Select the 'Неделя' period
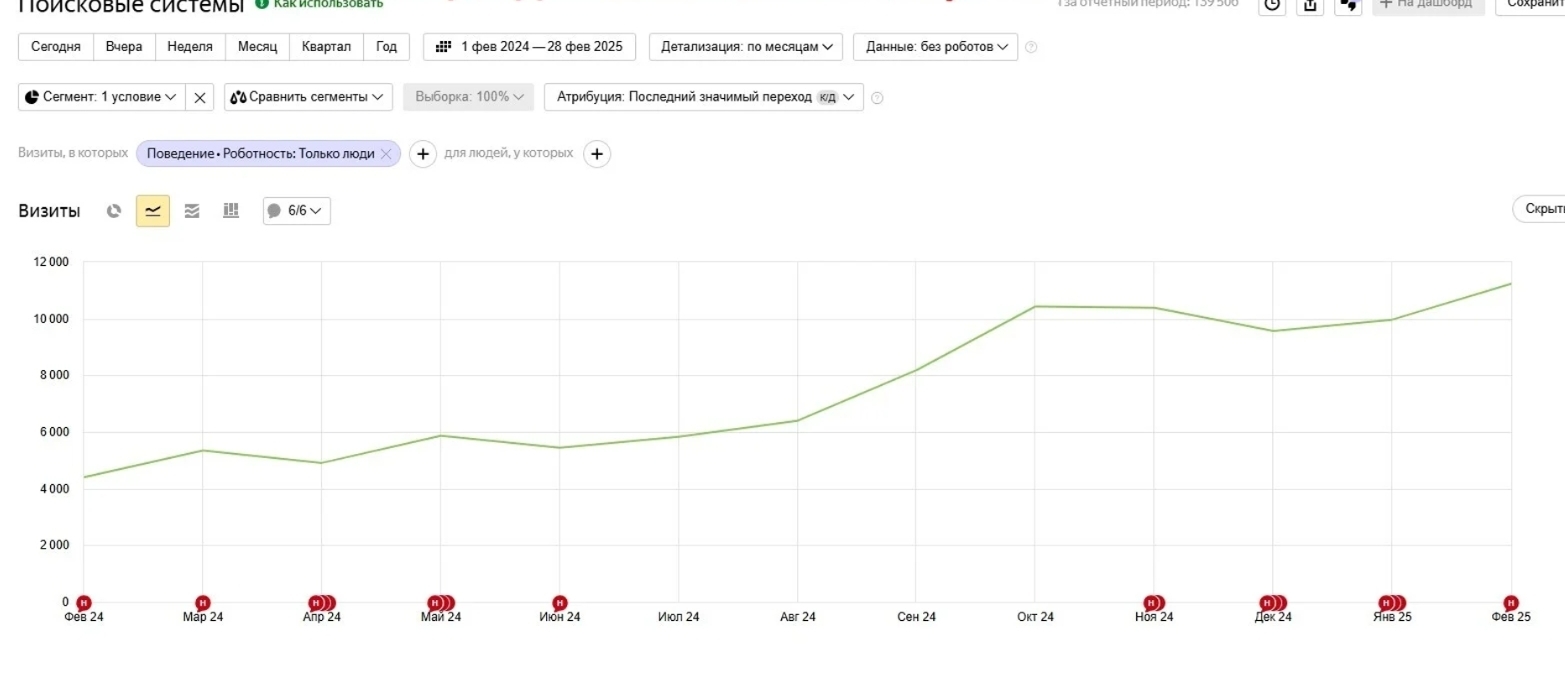This screenshot has width=1565, height=674. pyautogui.click(x=190, y=47)
